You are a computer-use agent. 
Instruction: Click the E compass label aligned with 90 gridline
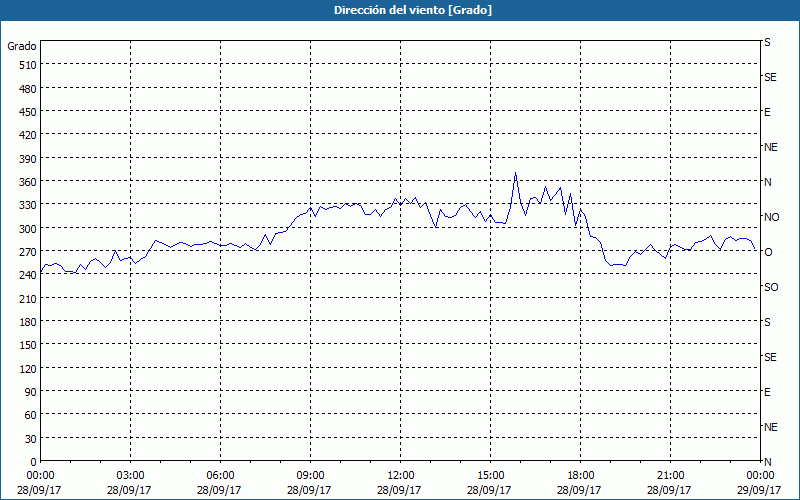[767, 392]
